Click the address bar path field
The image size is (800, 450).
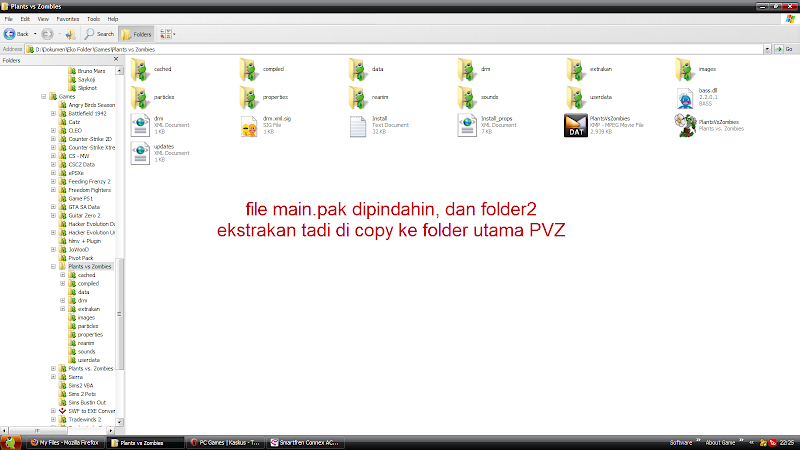click(394, 49)
